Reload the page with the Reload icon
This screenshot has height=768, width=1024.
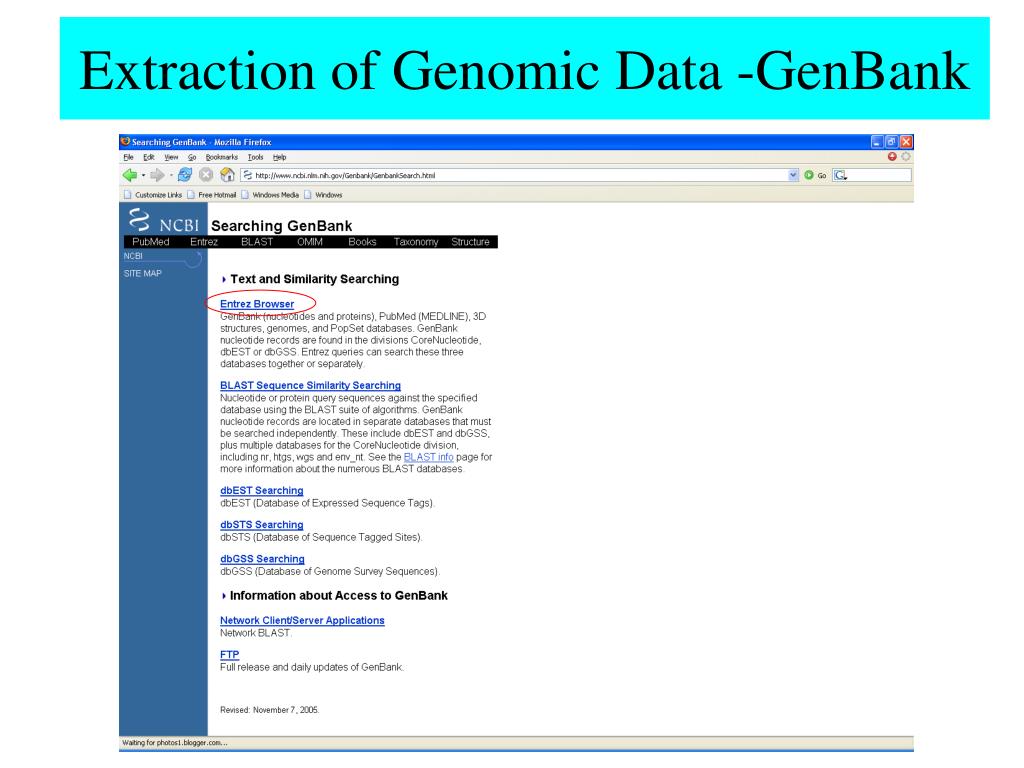point(185,175)
